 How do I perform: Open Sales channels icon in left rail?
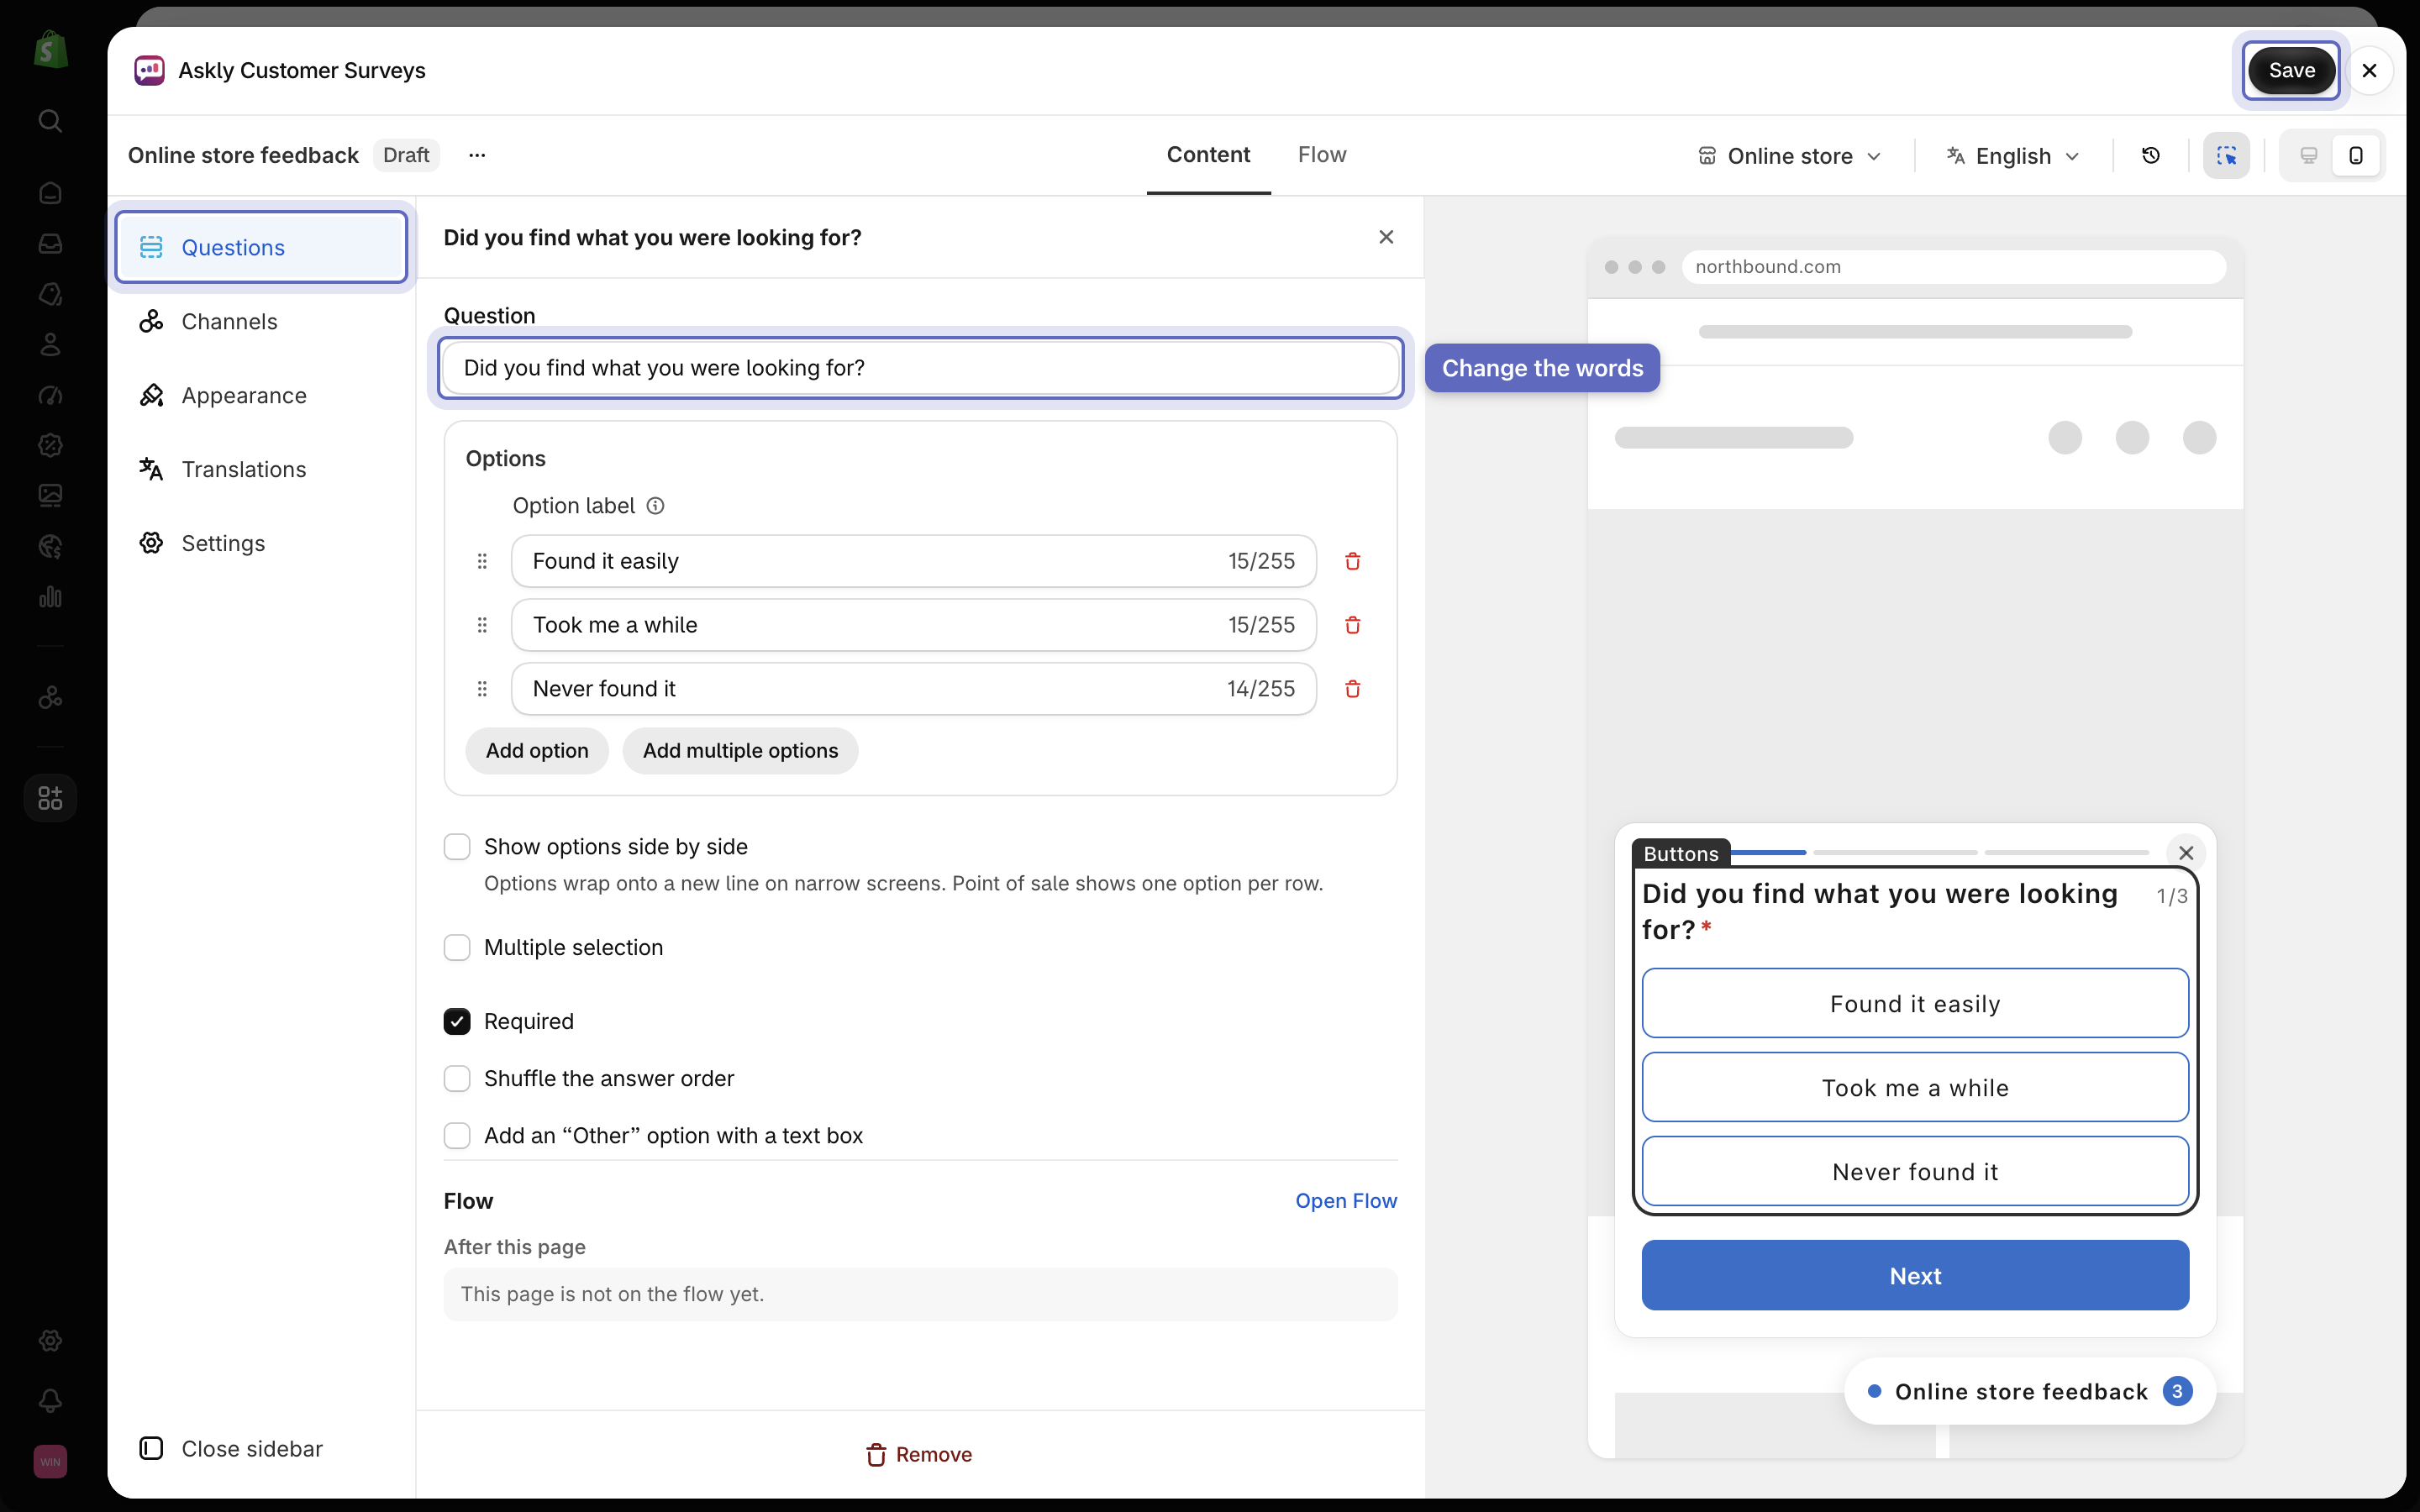point(50,697)
